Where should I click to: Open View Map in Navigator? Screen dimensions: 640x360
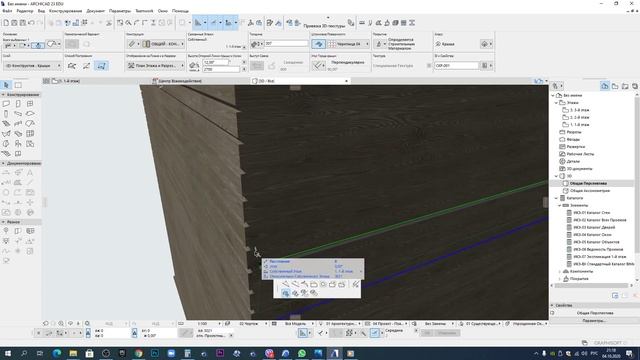tap(615, 86)
